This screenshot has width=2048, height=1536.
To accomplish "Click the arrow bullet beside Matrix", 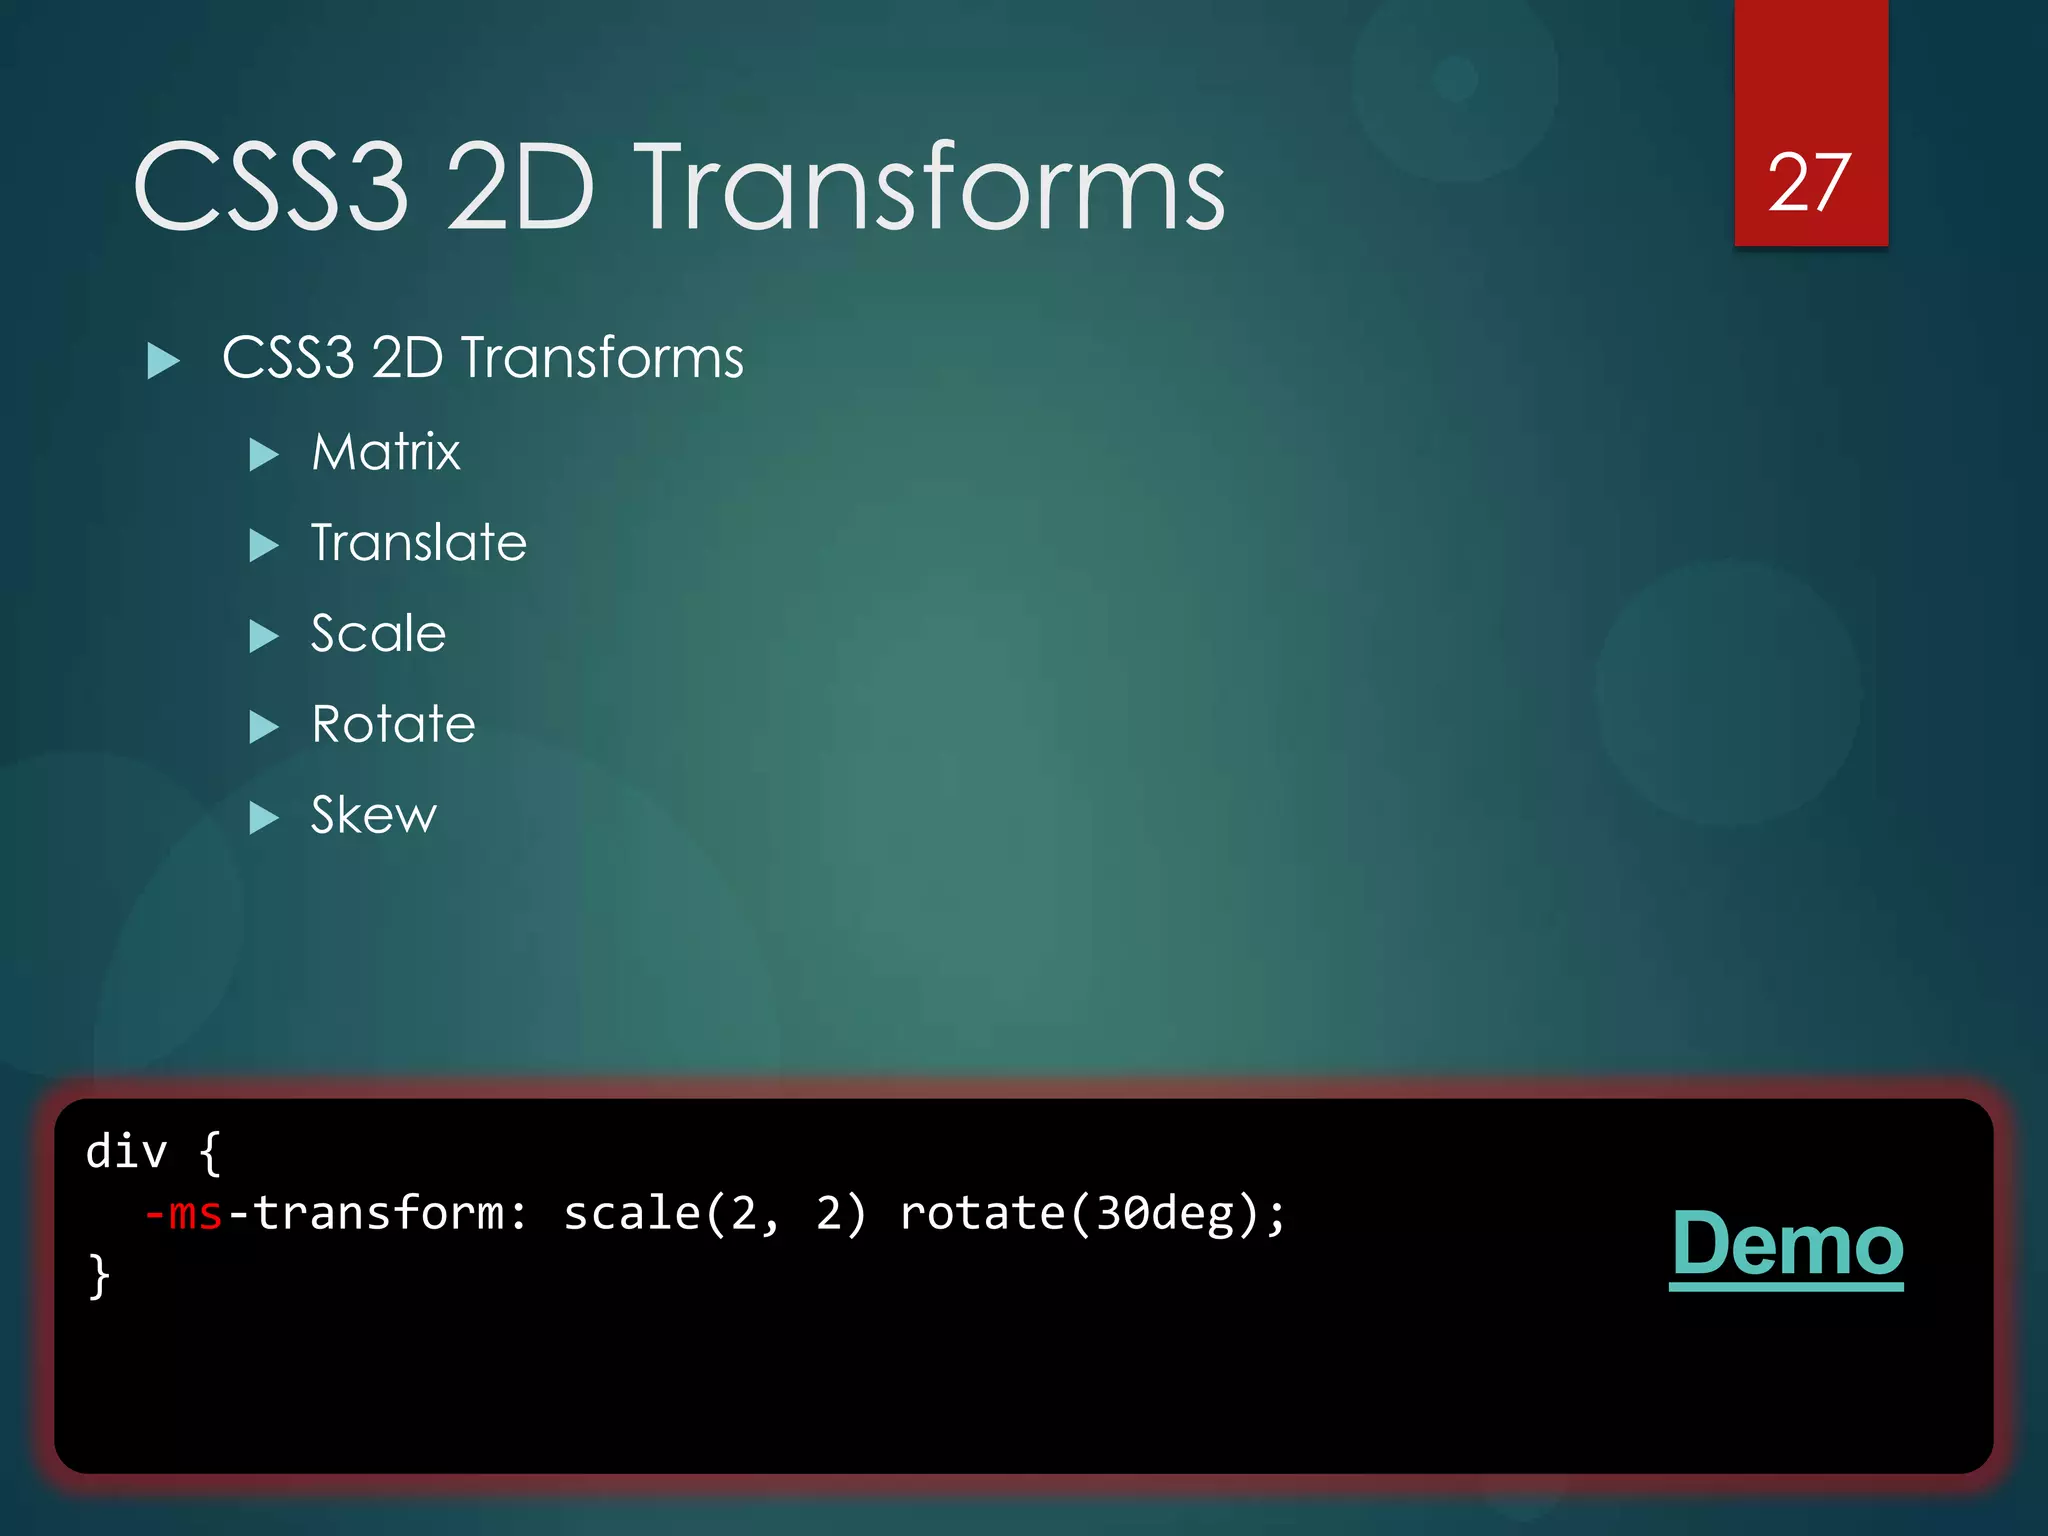I will click(x=263, y=455).
